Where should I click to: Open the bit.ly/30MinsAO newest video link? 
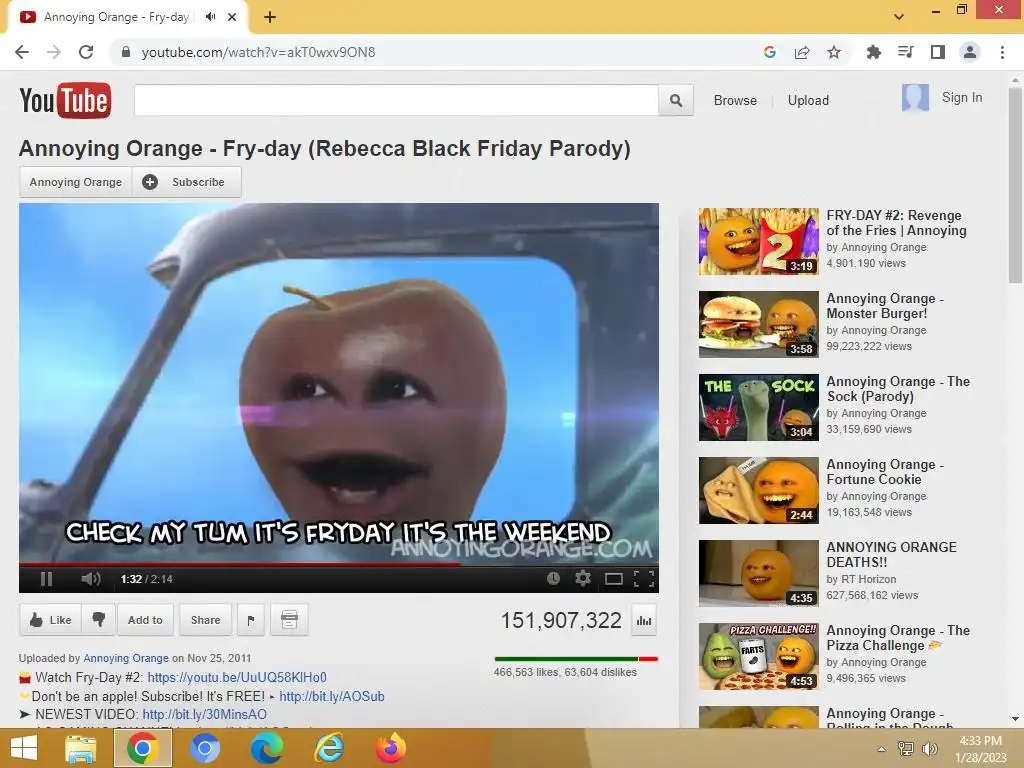click(204, 714)
